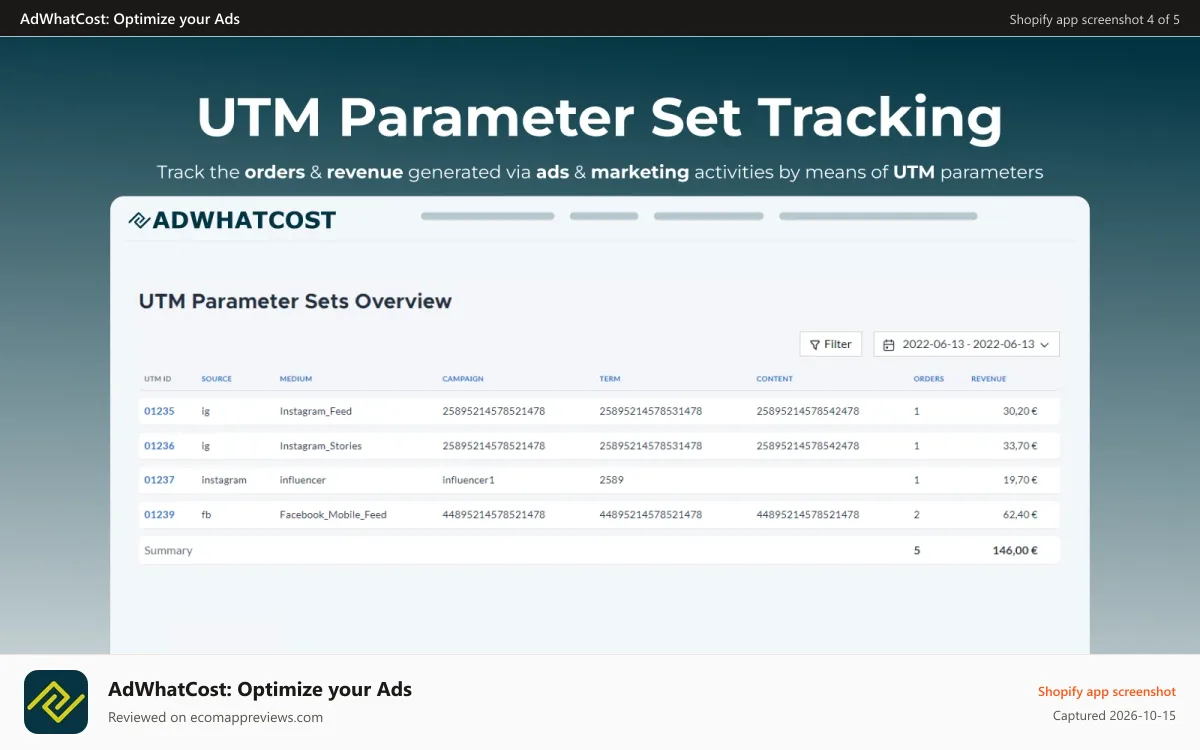
Task: Expand the date range chevron arrow
Action: (x=1045, y=344)
